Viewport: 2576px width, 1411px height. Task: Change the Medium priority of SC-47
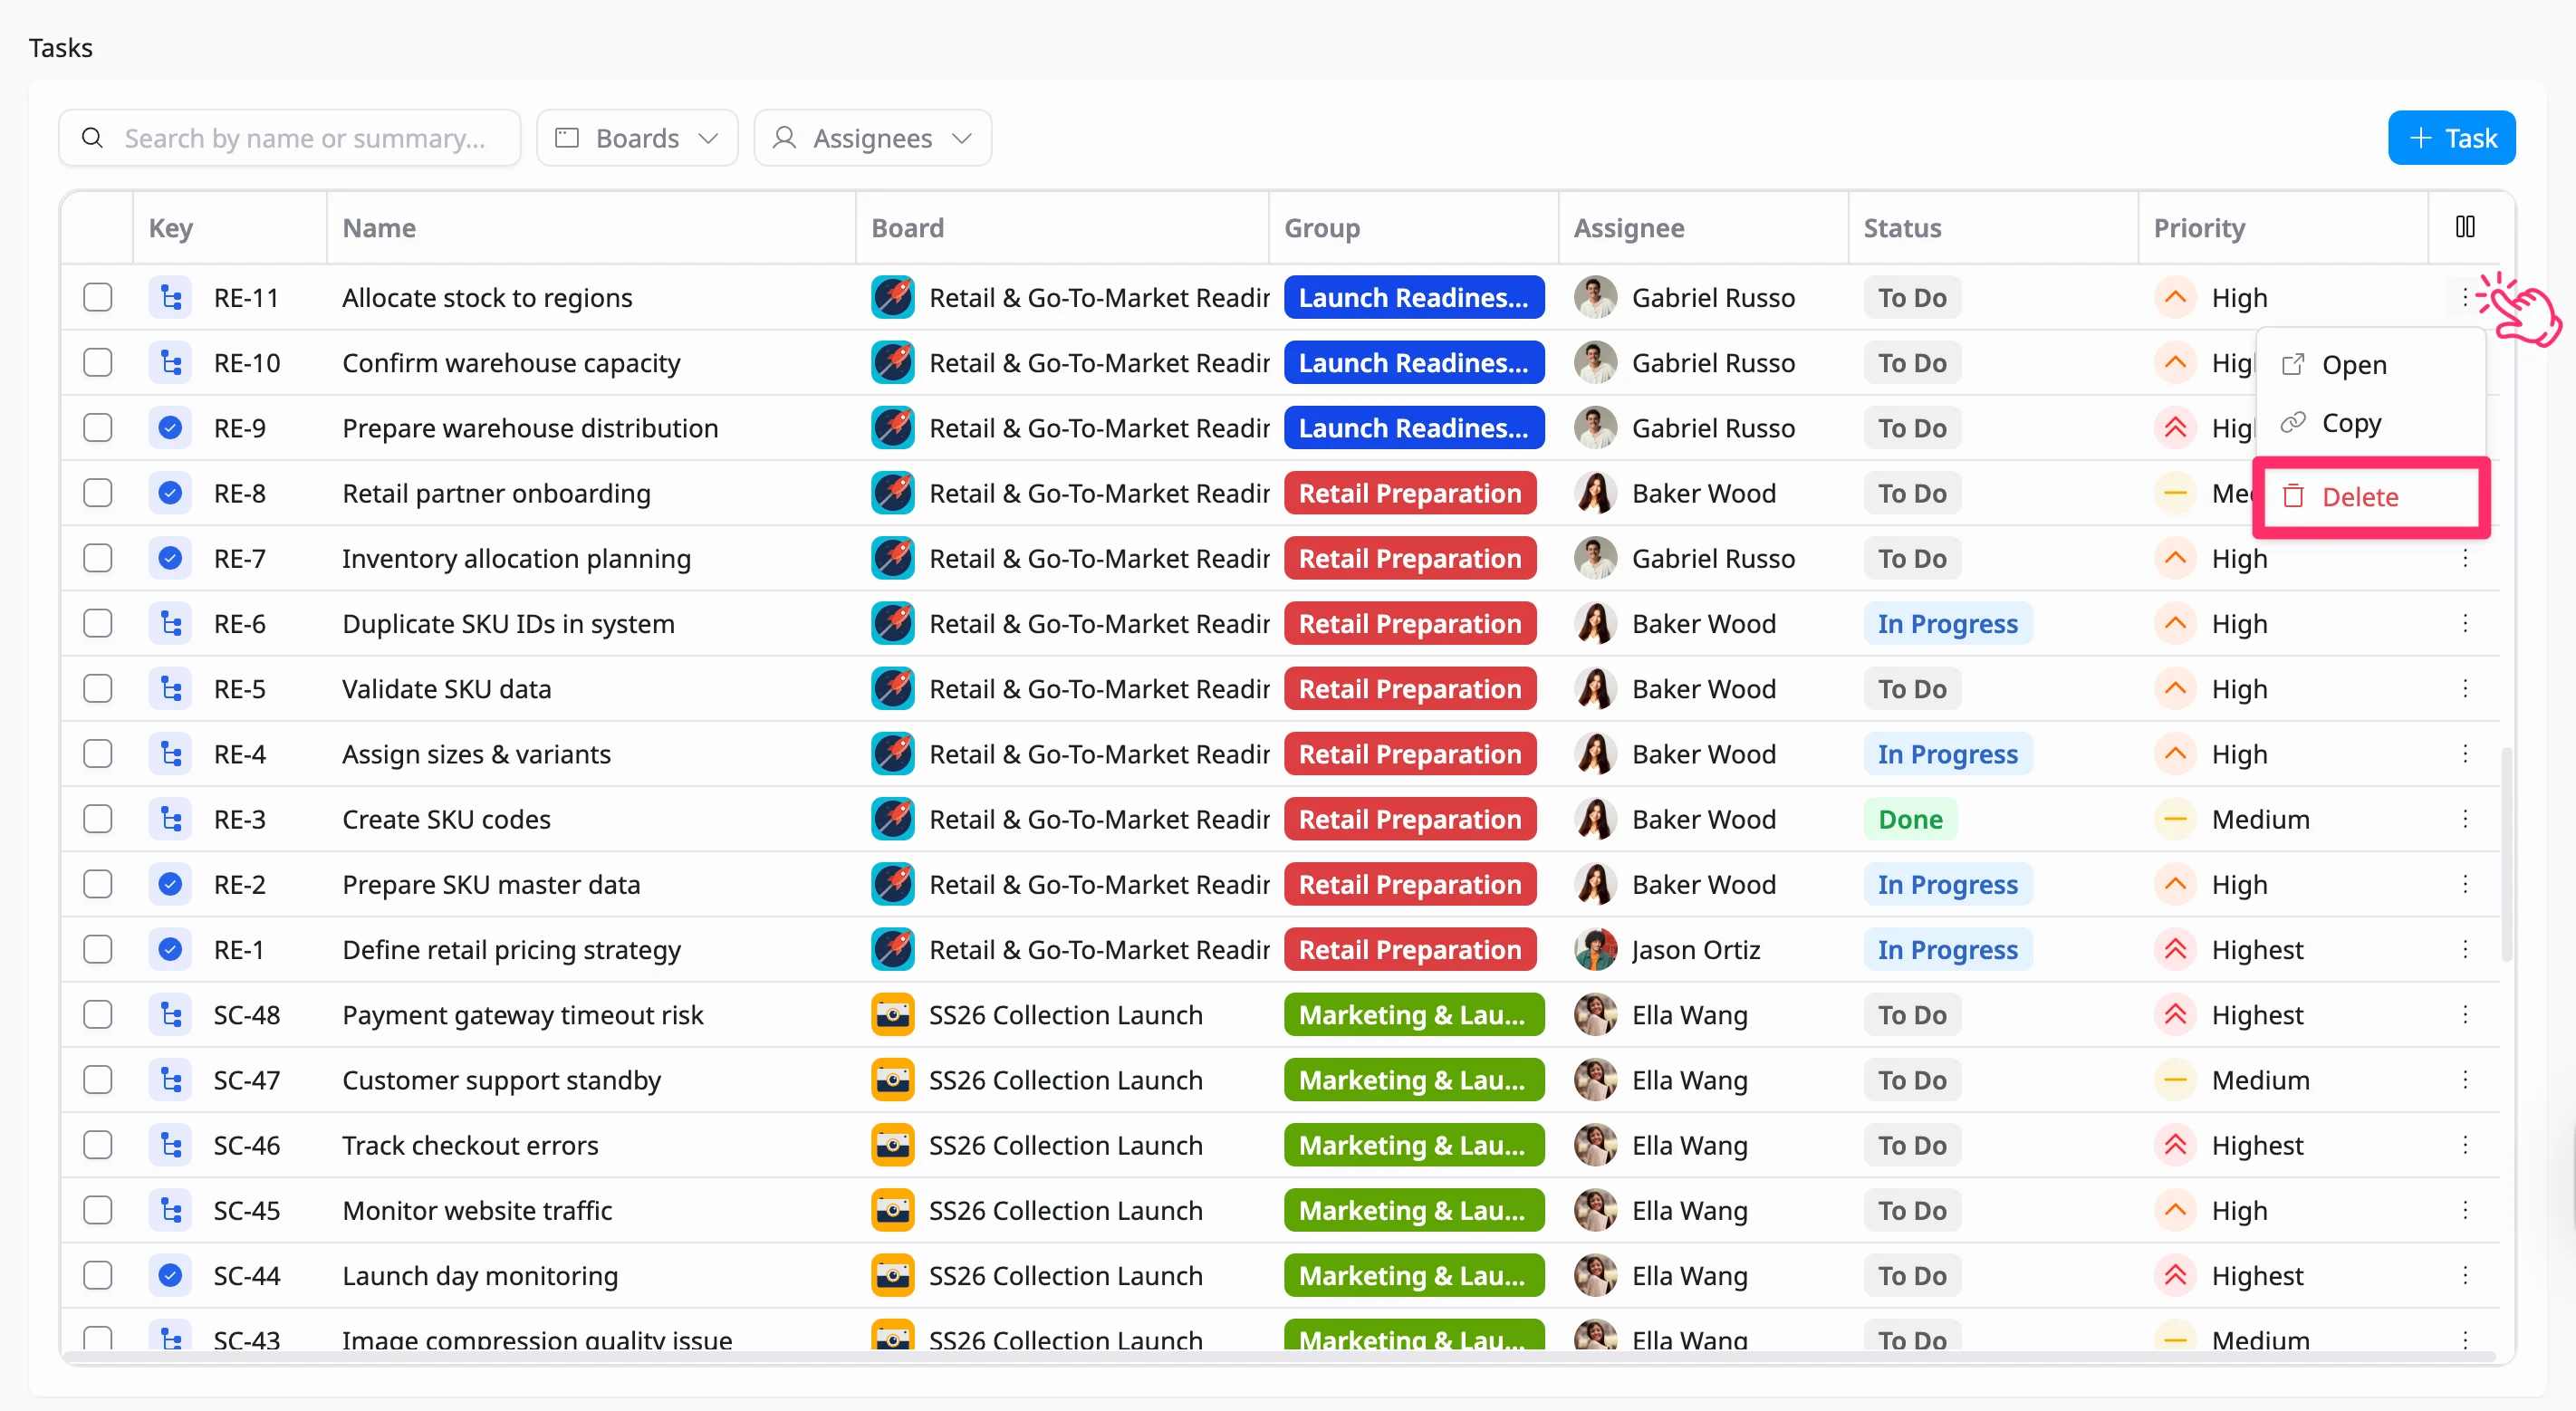point(2232,1080)
